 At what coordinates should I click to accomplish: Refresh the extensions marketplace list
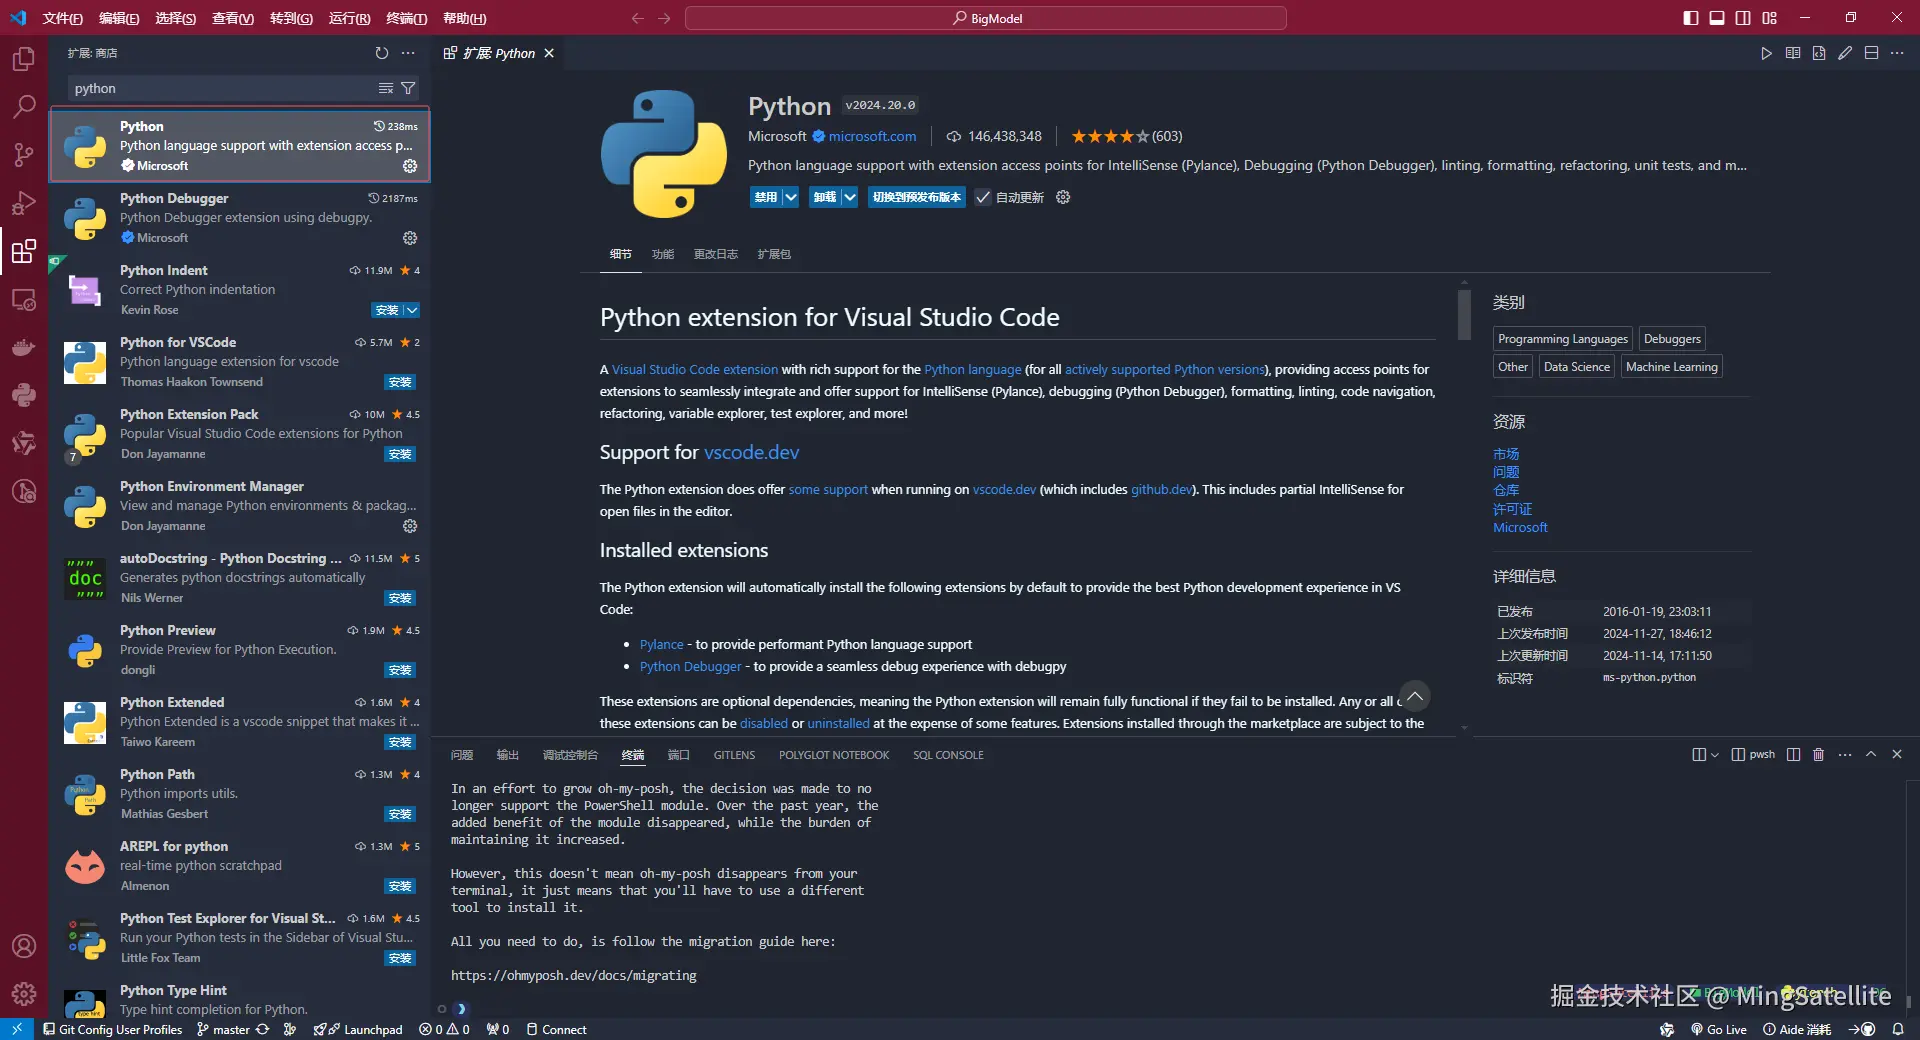[381, 53]
